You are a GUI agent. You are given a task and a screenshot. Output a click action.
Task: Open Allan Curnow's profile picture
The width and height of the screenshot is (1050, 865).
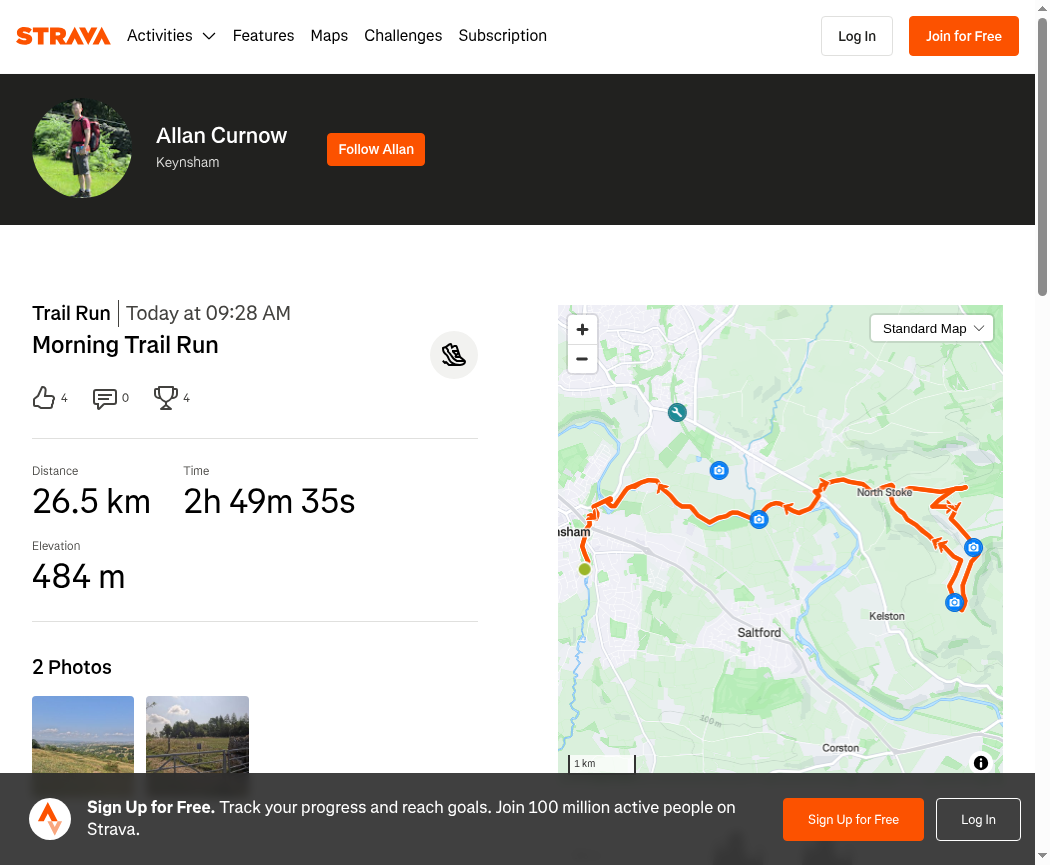[82, 149]
